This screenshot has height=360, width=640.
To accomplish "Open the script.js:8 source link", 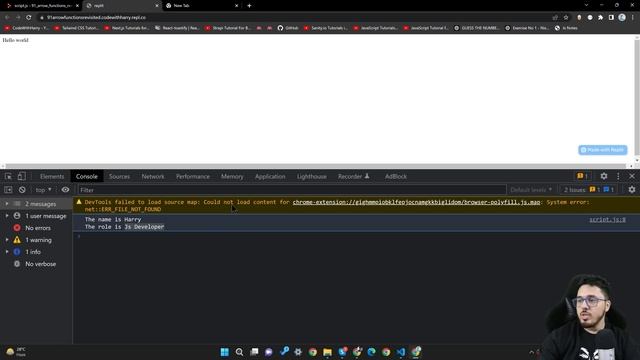I will pyautogui.click(x=607, y=220).
